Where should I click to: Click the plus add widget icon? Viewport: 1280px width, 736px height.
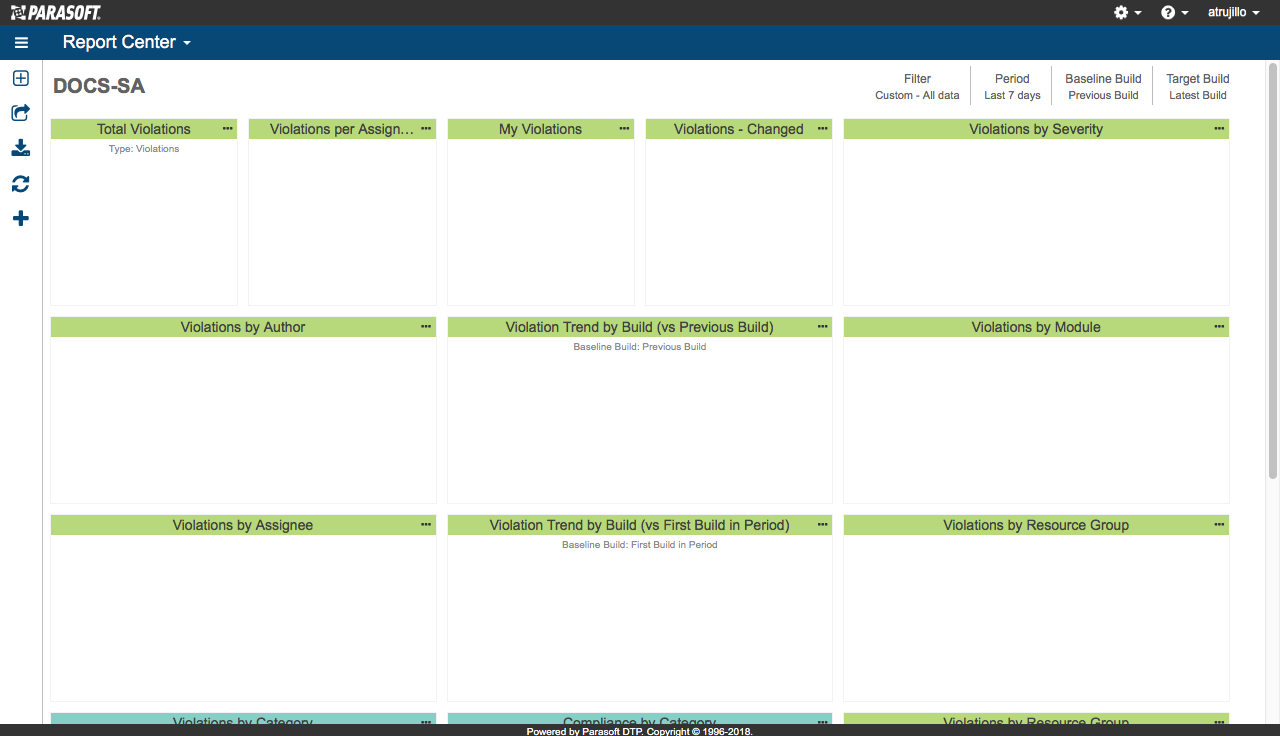21,218
